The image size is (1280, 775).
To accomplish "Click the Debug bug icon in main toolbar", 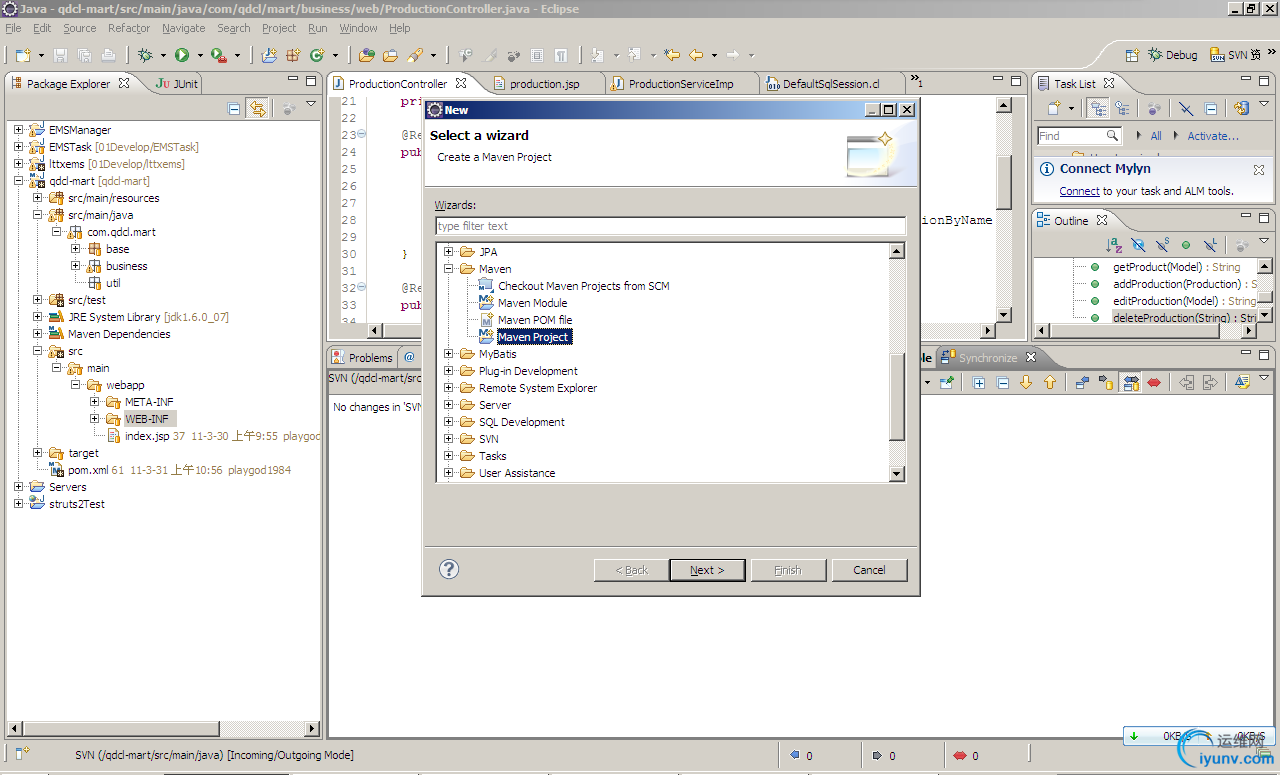I will [146, 55].
